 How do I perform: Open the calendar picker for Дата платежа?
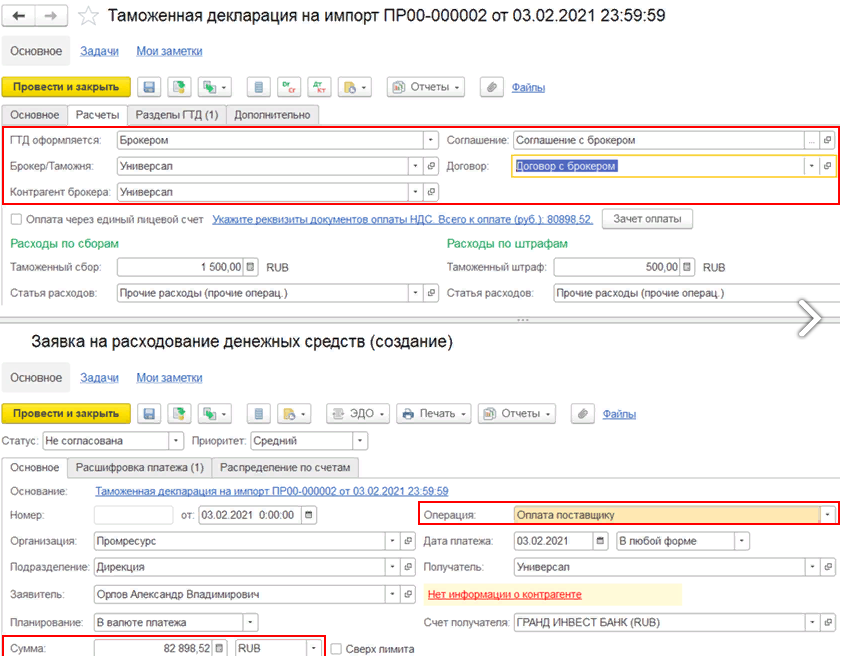point(600,541)
